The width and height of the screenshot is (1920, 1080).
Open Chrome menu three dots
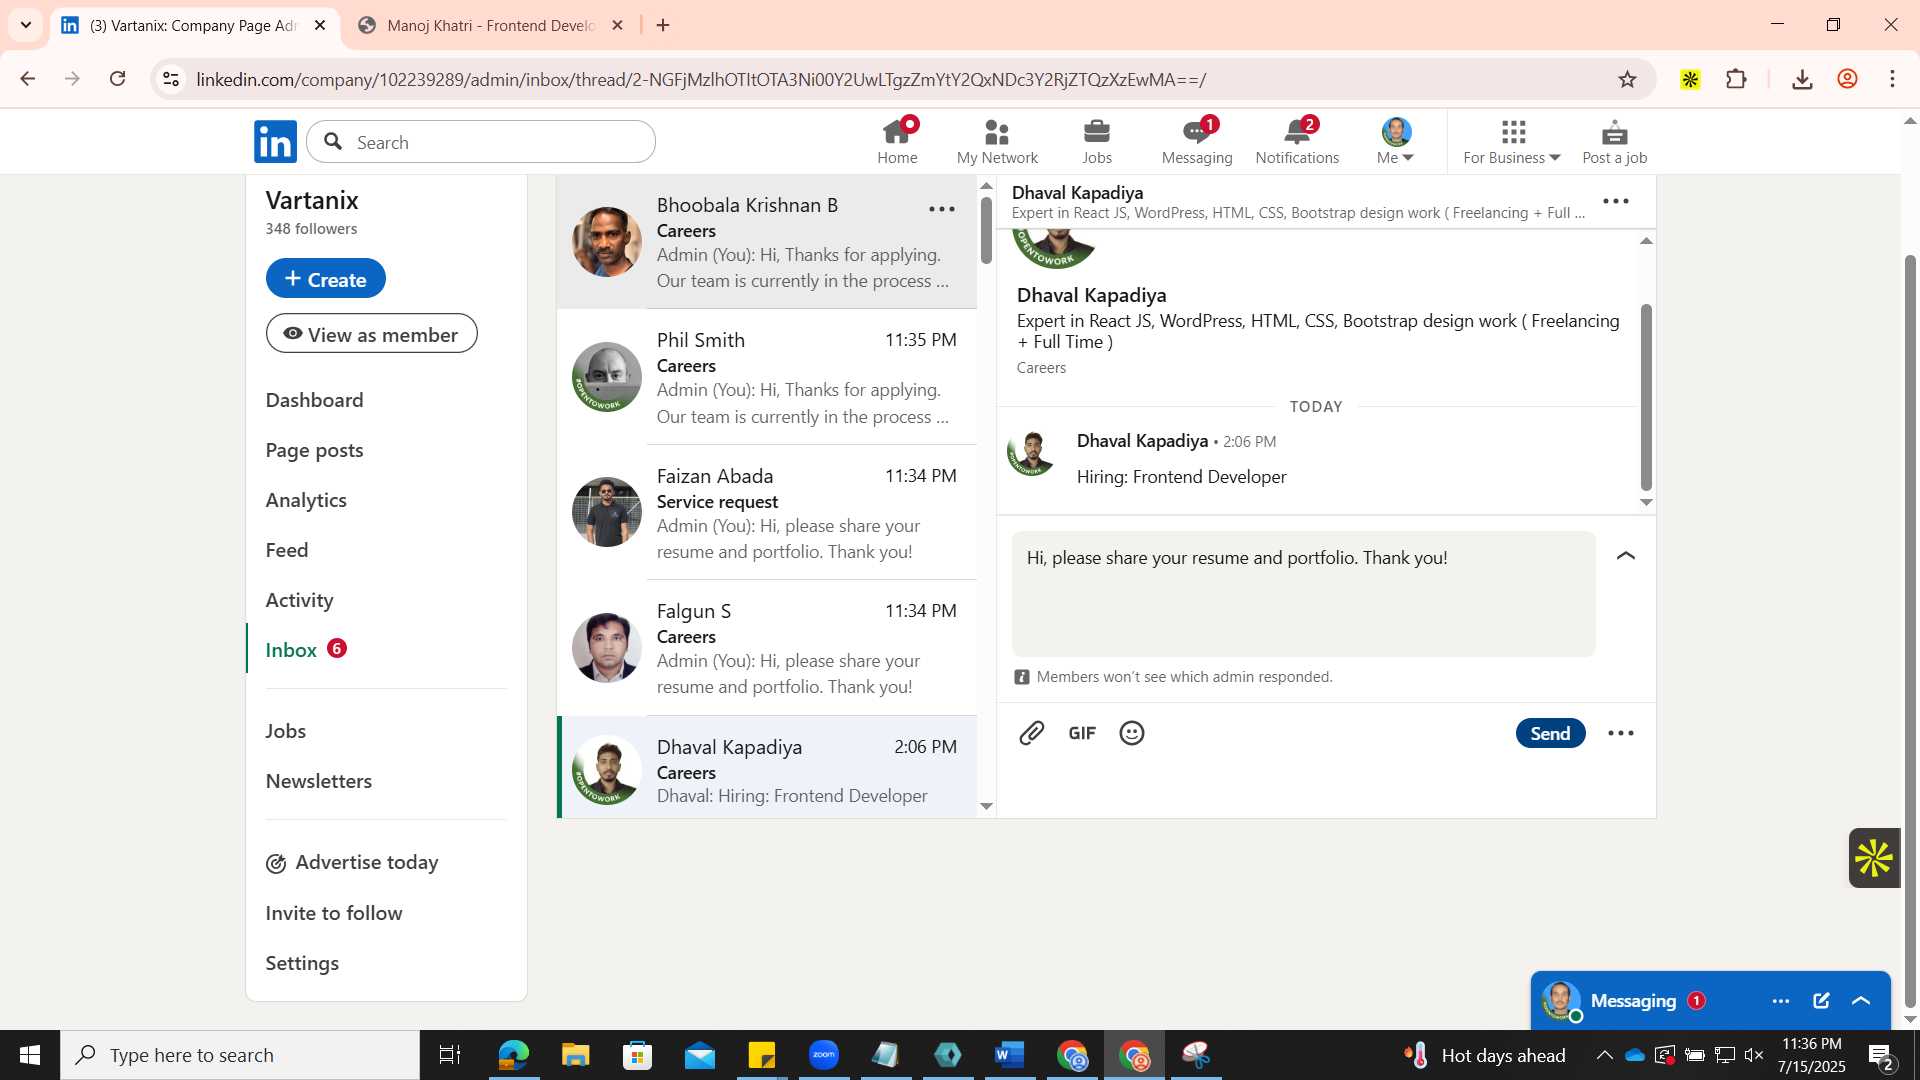tap(1892, 79)
